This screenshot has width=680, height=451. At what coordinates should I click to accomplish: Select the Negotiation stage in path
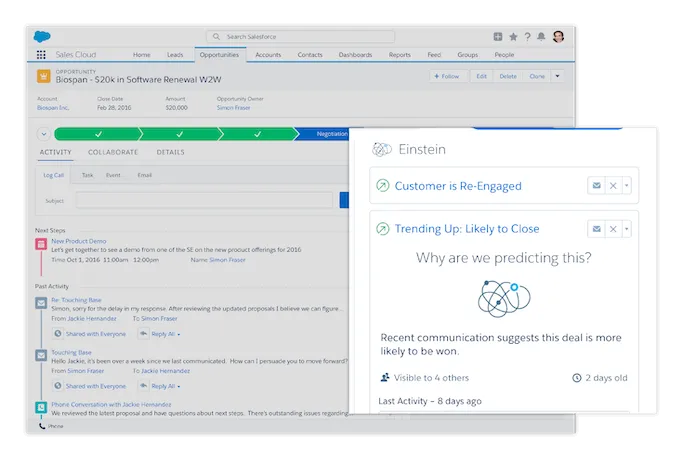click(x=324, y=134)
